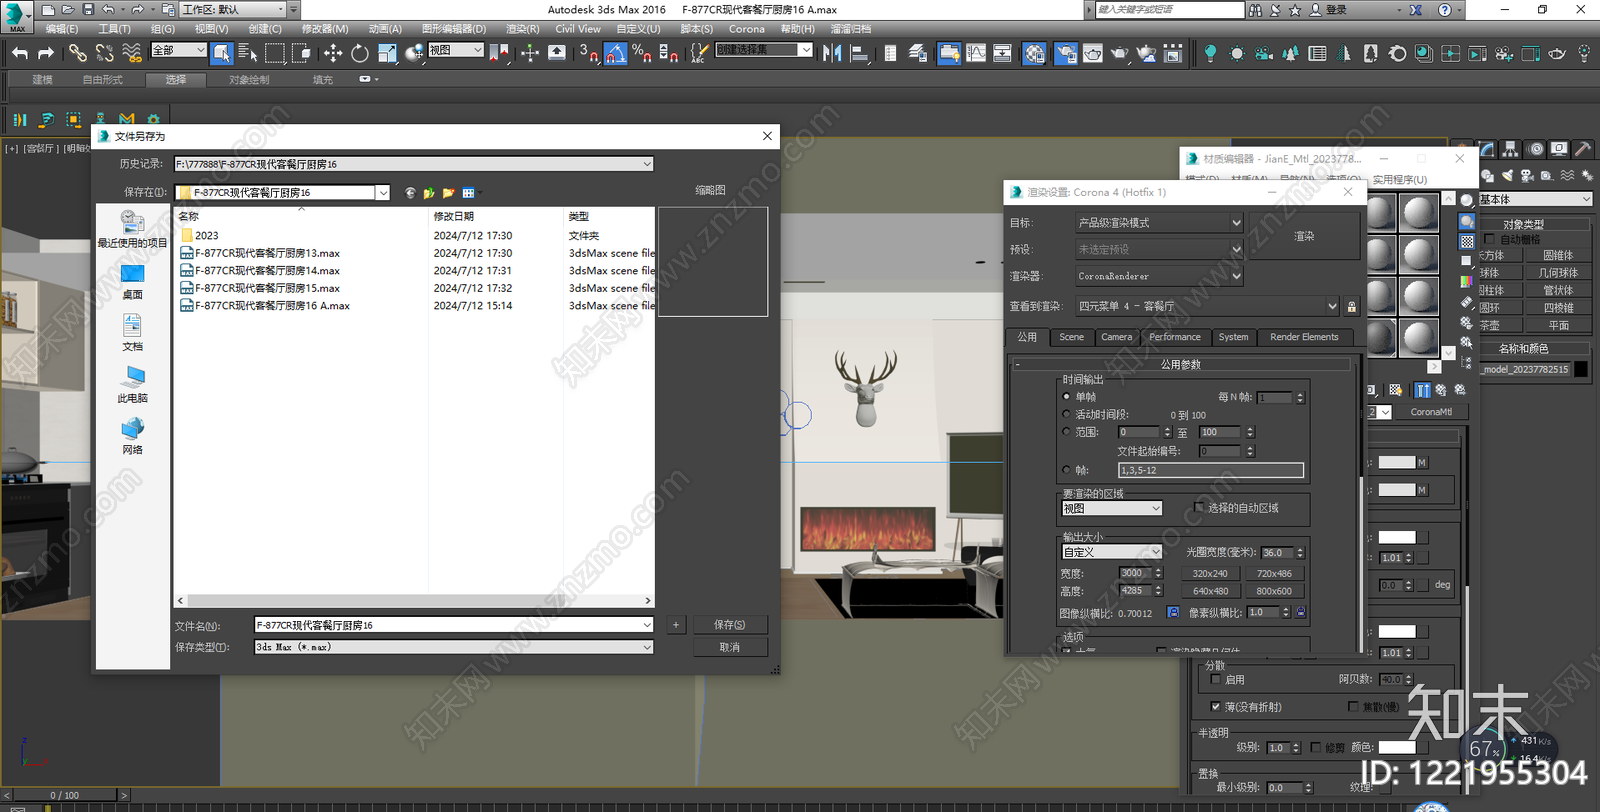The height and width of the screenshot is (812, 1600).
Task: Click the Bind to Space Warp icon
Action: (131, 52)
